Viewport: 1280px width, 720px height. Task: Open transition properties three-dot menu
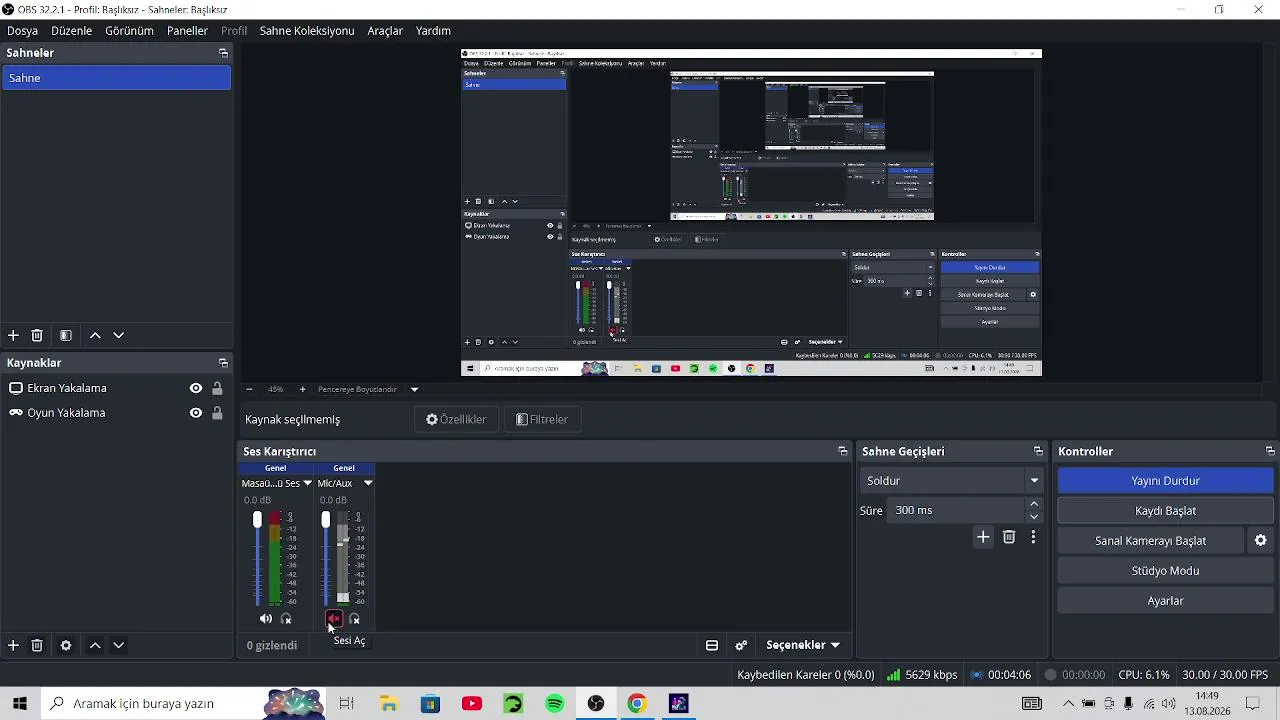tap(1033, 537)
